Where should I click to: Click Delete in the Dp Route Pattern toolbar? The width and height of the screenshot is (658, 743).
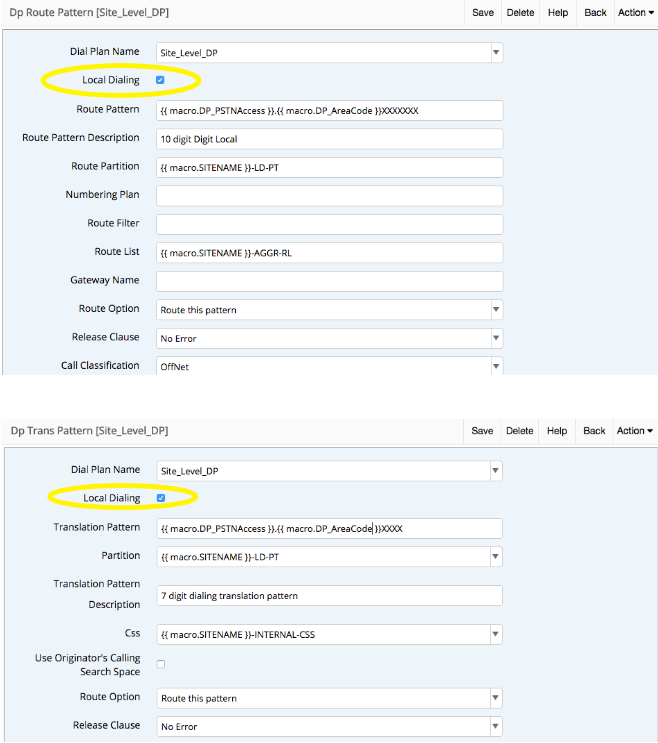(x=520, y=13)
